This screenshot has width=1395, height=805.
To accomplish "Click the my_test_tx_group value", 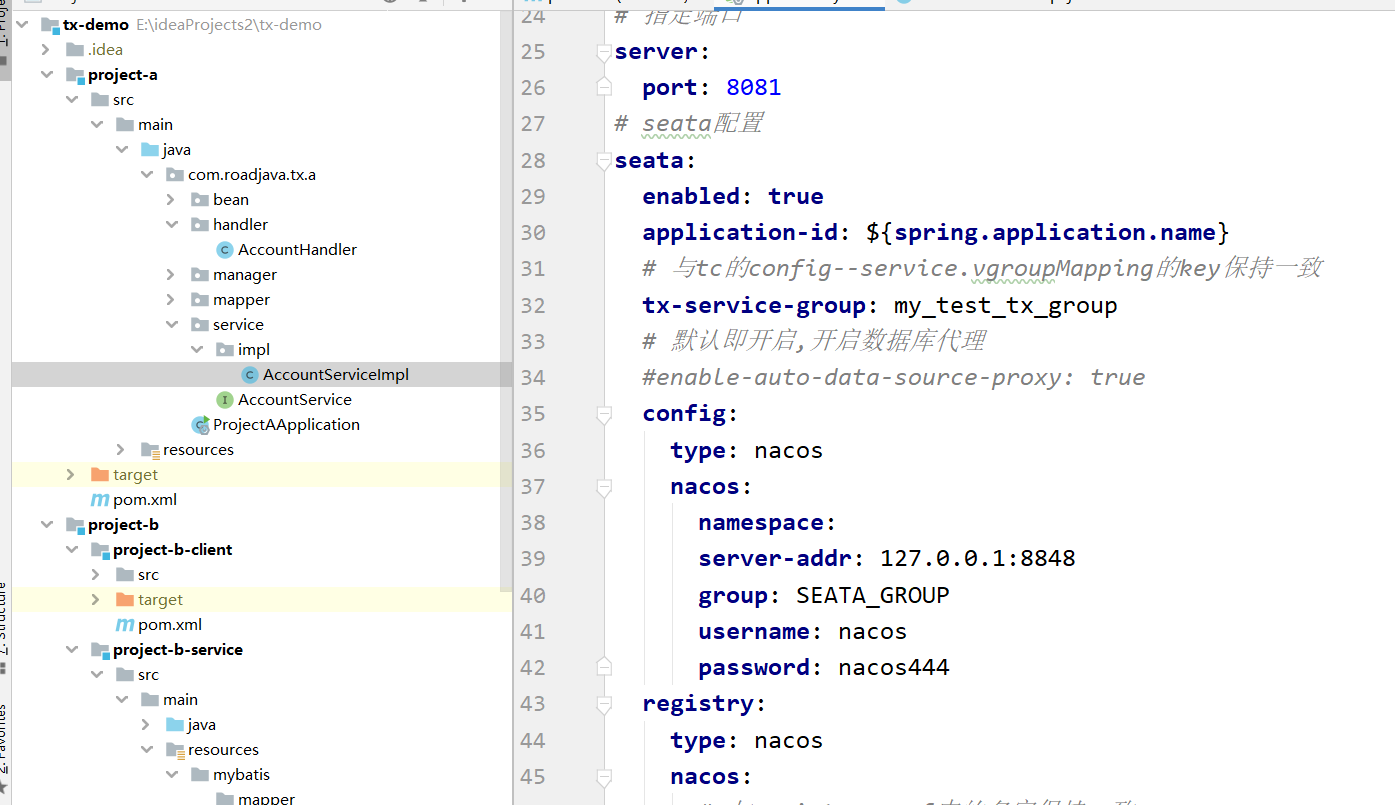I will 1005,305.
